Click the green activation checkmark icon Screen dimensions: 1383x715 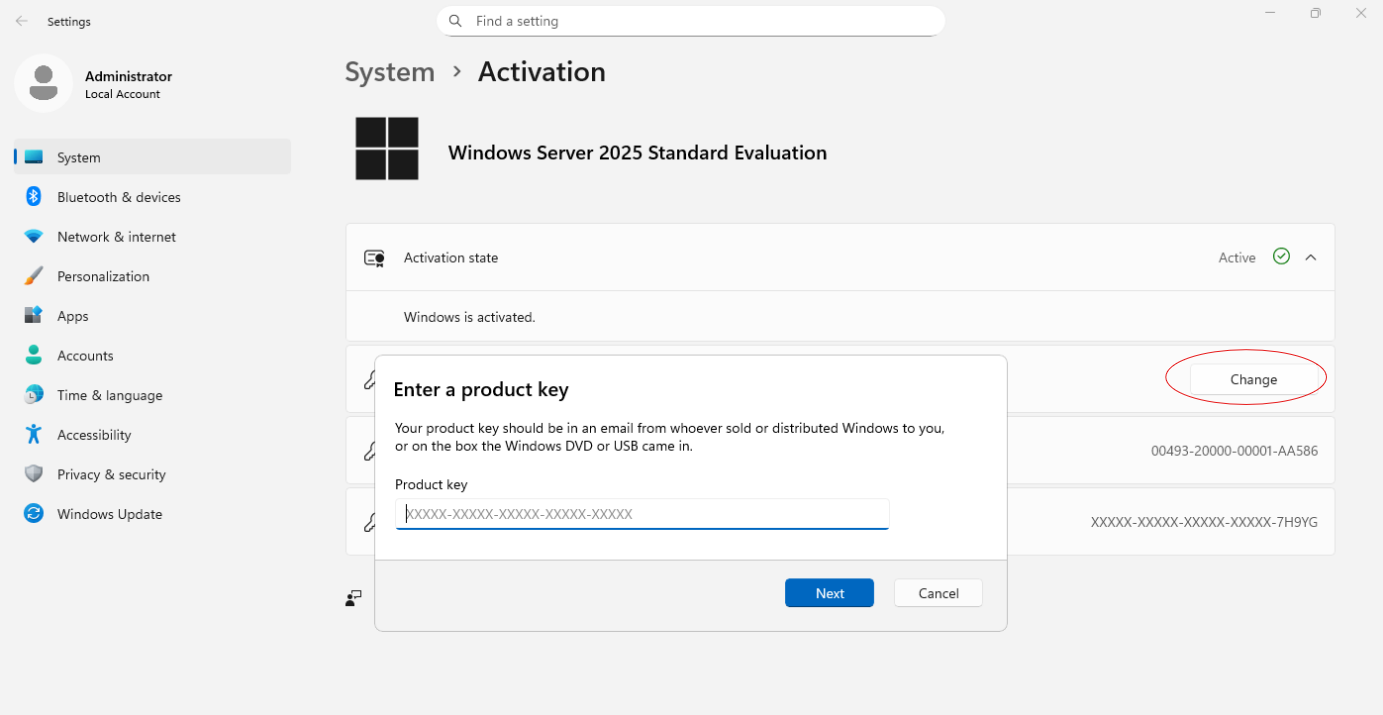1281,257
